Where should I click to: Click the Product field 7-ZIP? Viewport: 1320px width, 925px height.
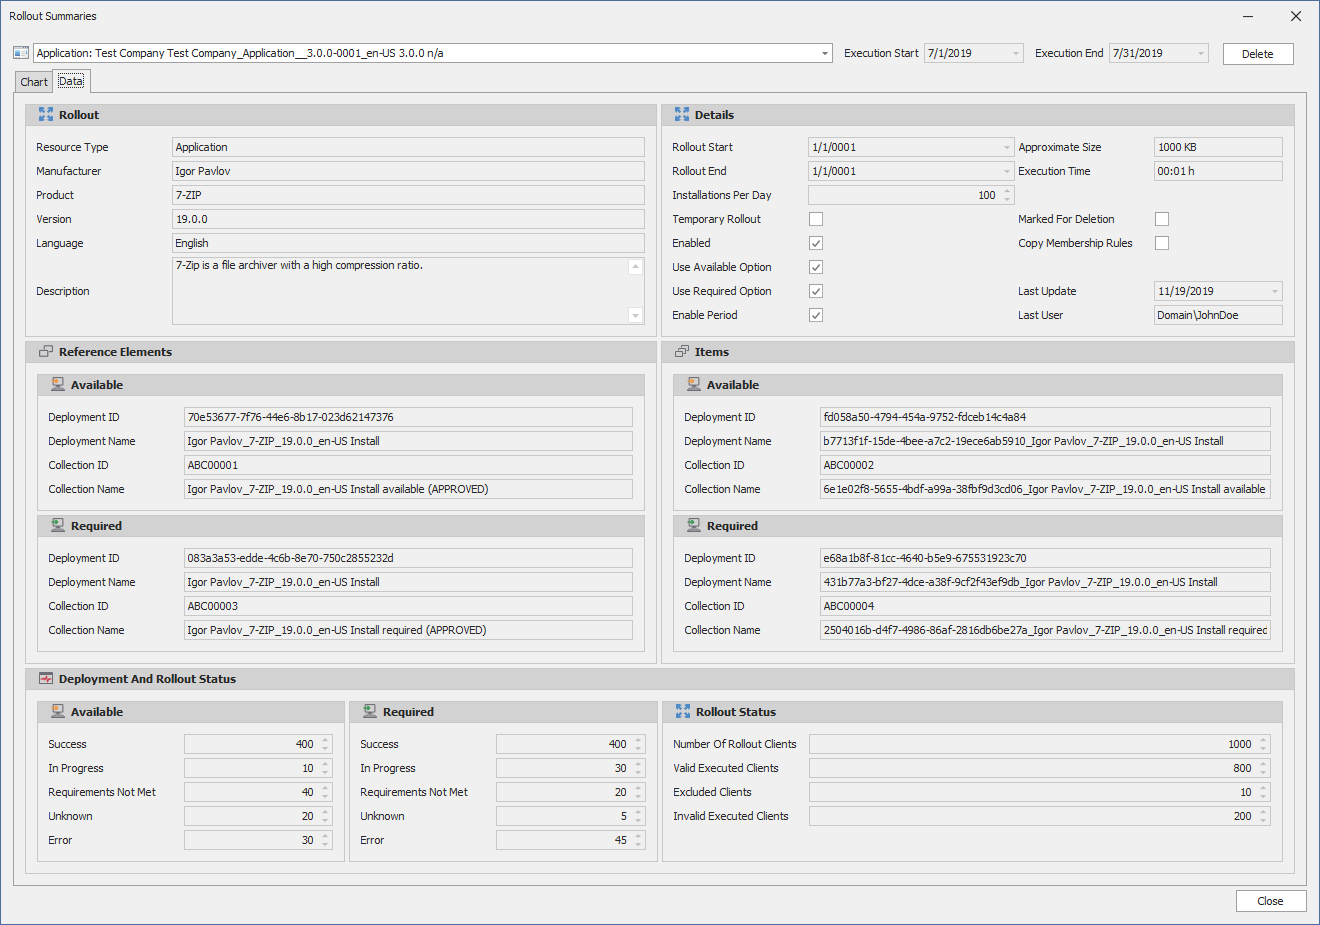(x=408, y=195)
